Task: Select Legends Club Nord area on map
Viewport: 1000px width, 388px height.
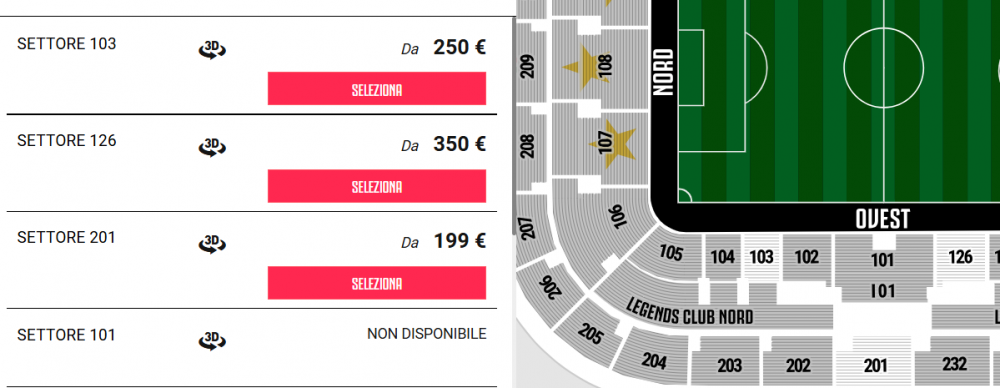Action: (690, 312)
